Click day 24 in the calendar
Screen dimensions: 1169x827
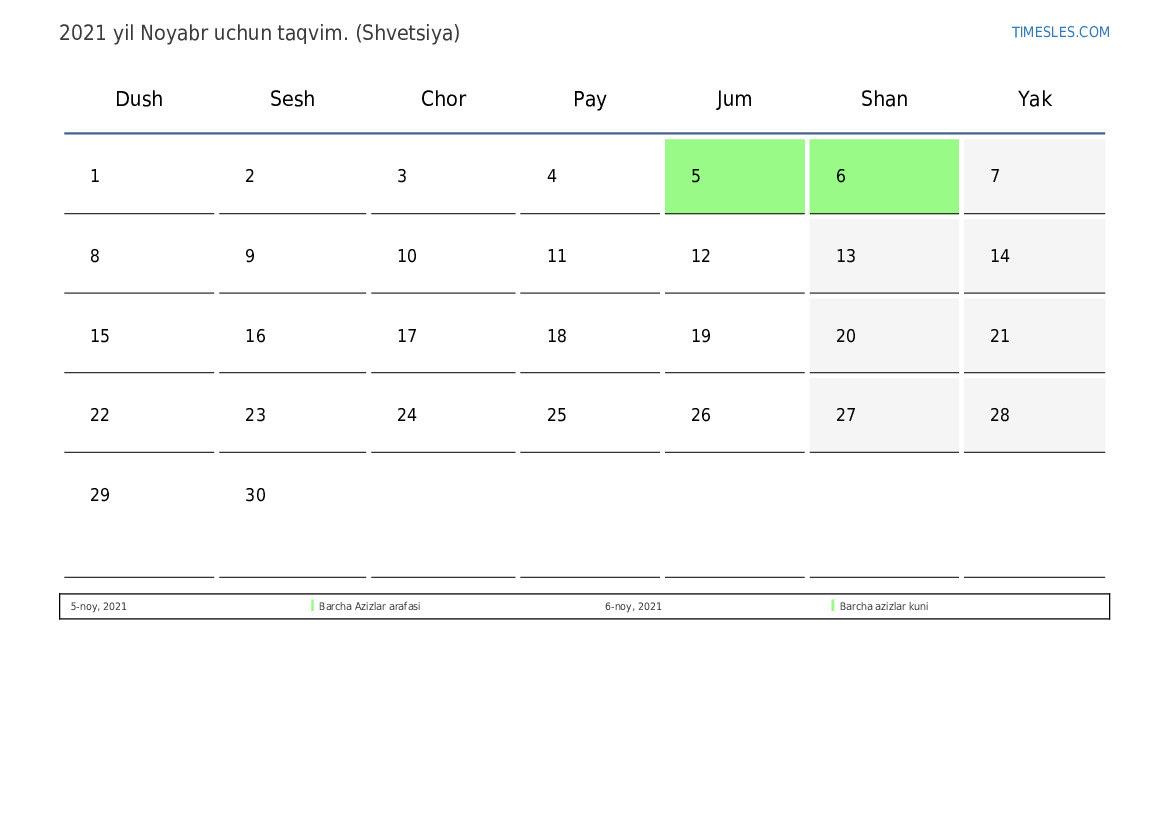point(443,415)
